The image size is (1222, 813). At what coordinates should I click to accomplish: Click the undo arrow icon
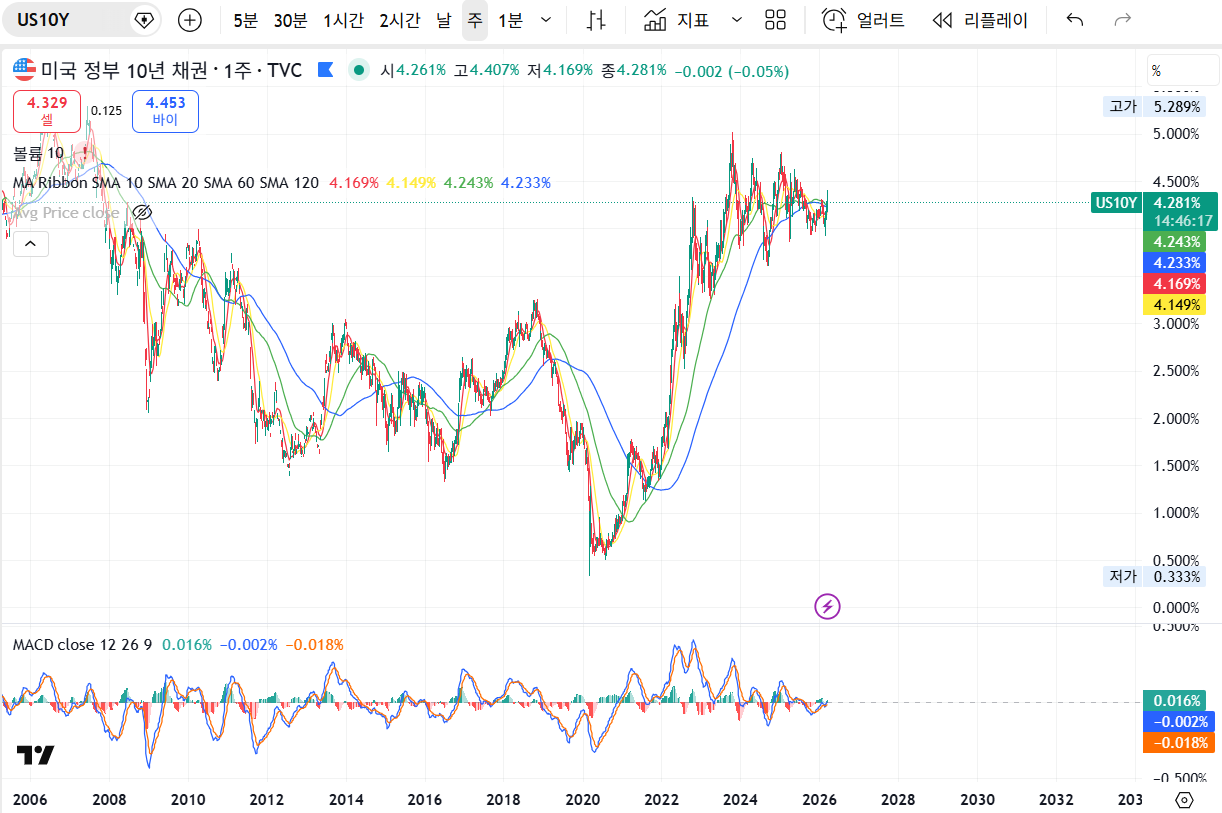[1075, 20]
